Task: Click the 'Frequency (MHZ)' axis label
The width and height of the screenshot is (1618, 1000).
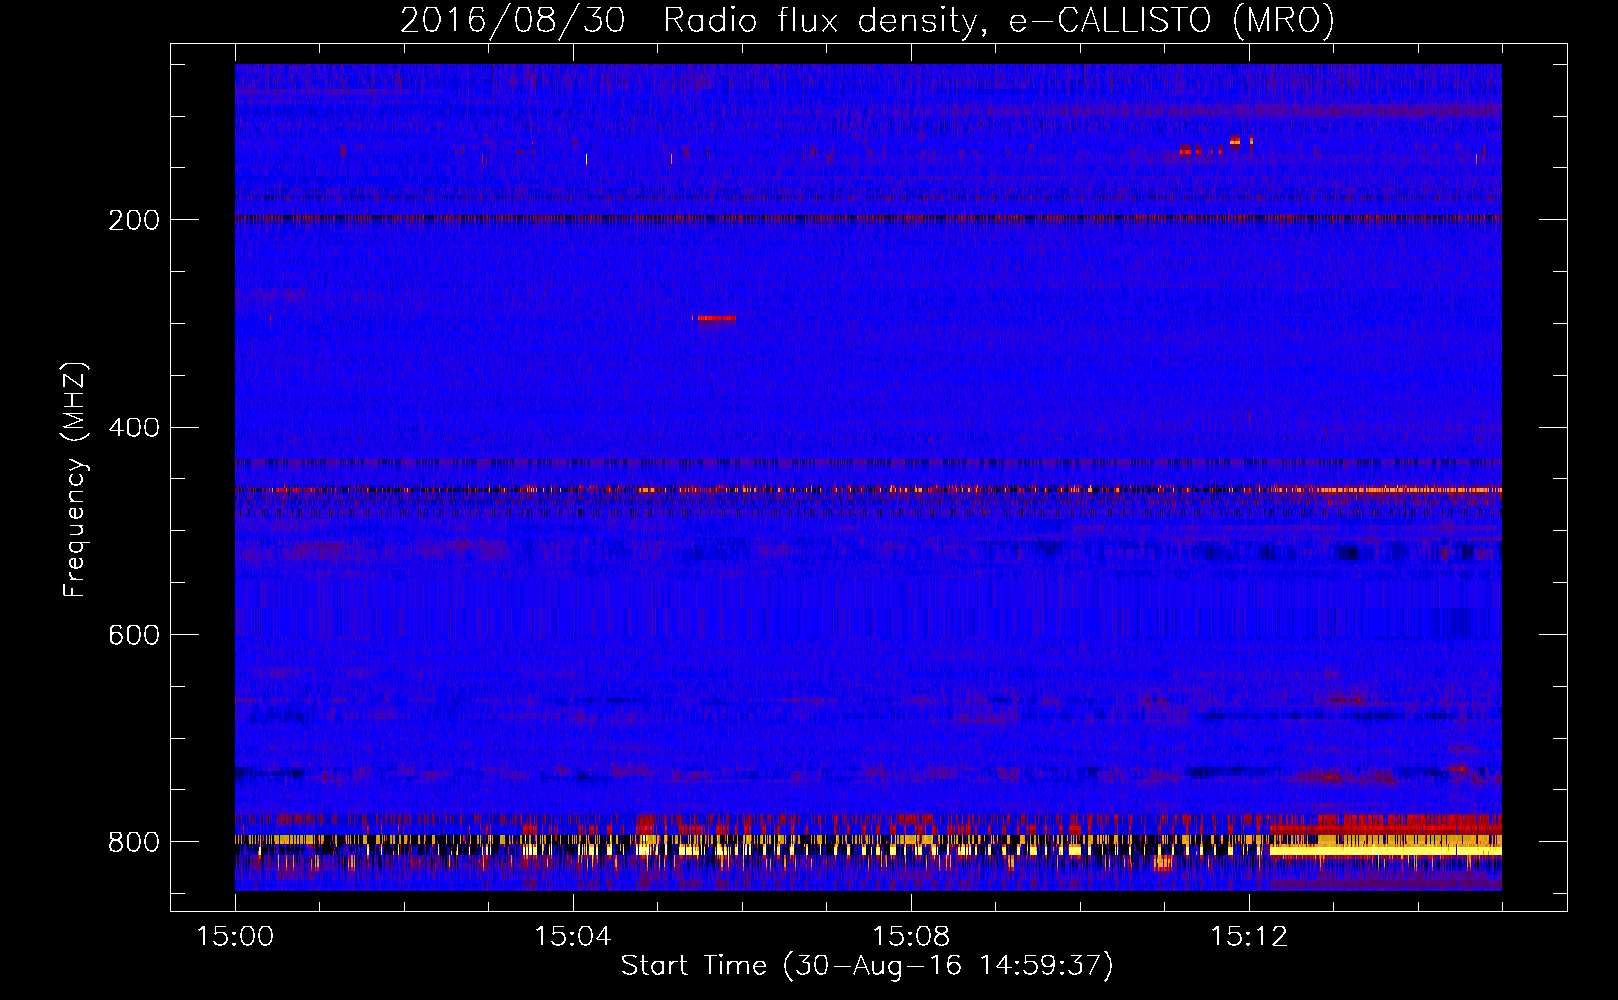Action: [75, 480]
